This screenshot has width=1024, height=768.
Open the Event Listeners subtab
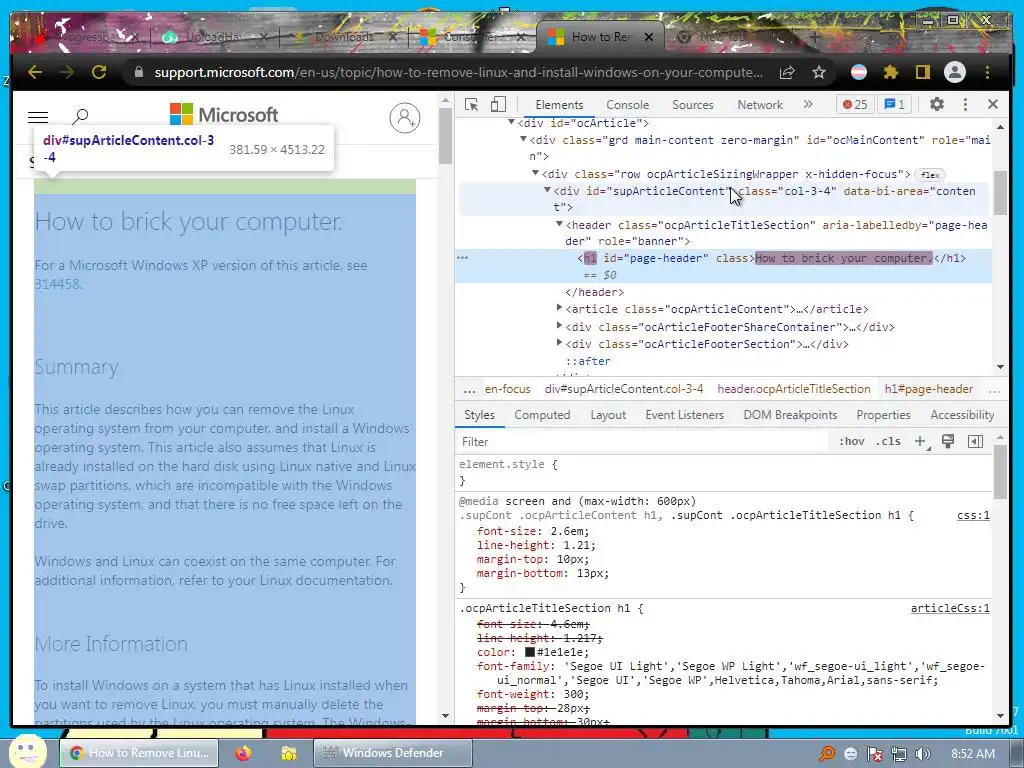click(x=684, y=415)
